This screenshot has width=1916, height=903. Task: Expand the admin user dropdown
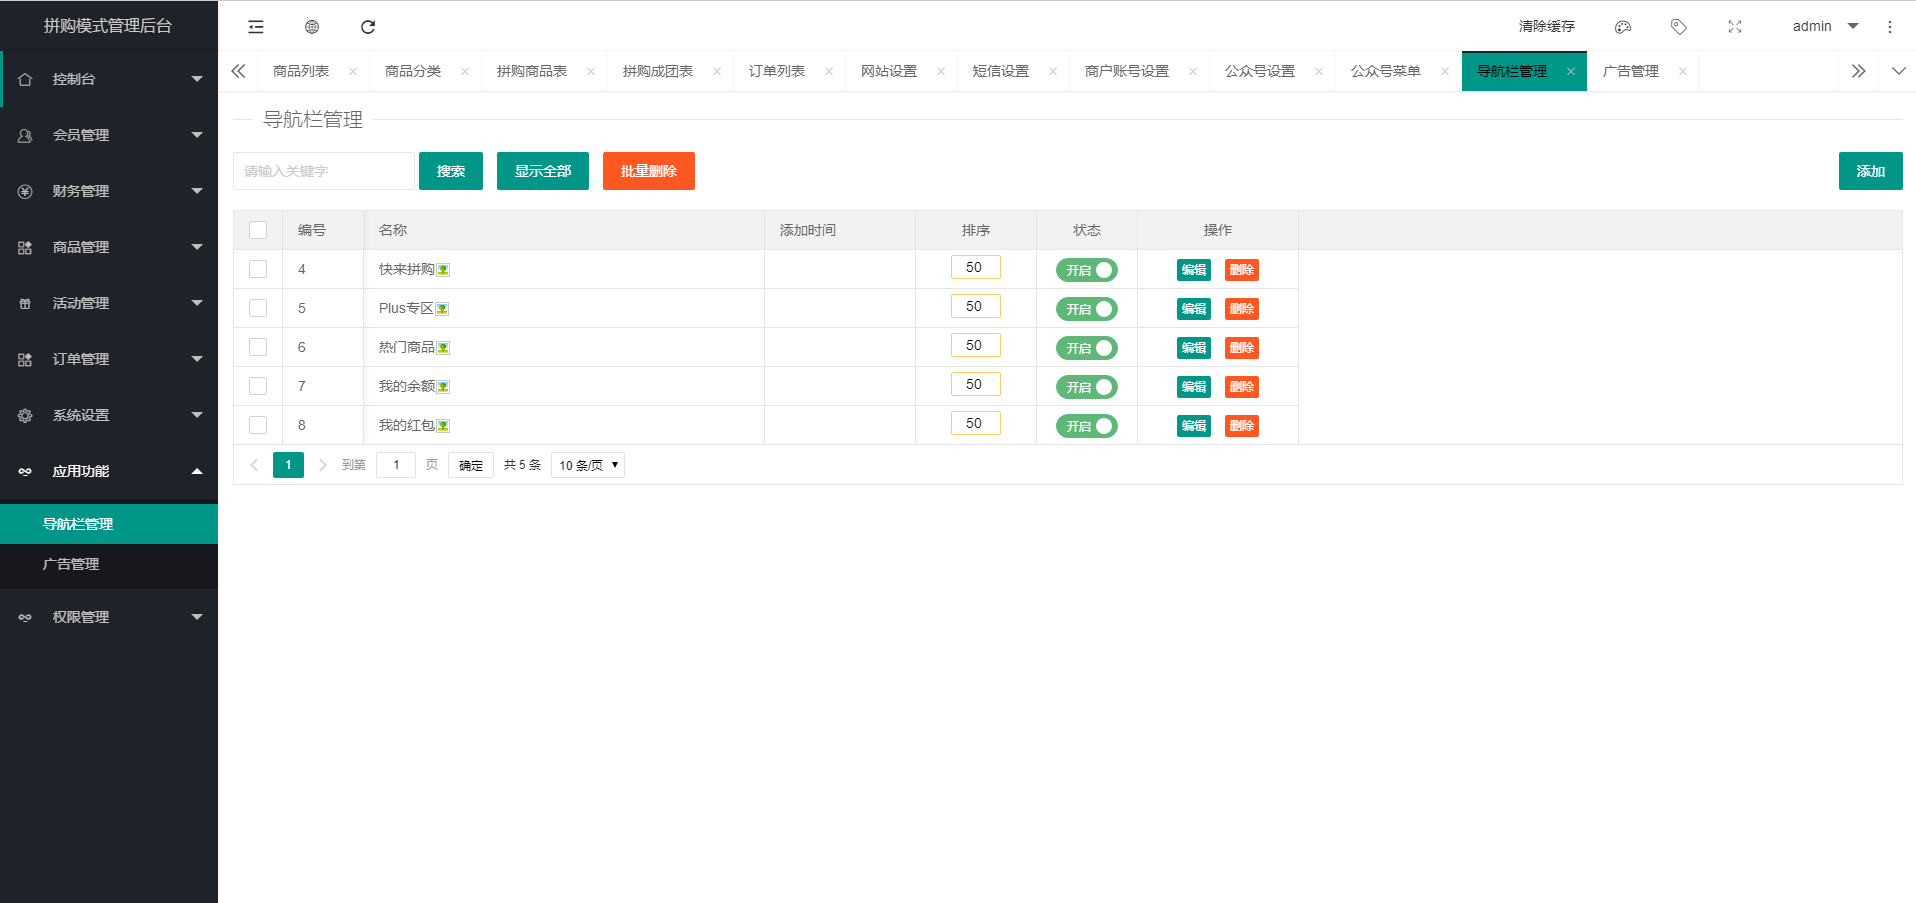1825,26
